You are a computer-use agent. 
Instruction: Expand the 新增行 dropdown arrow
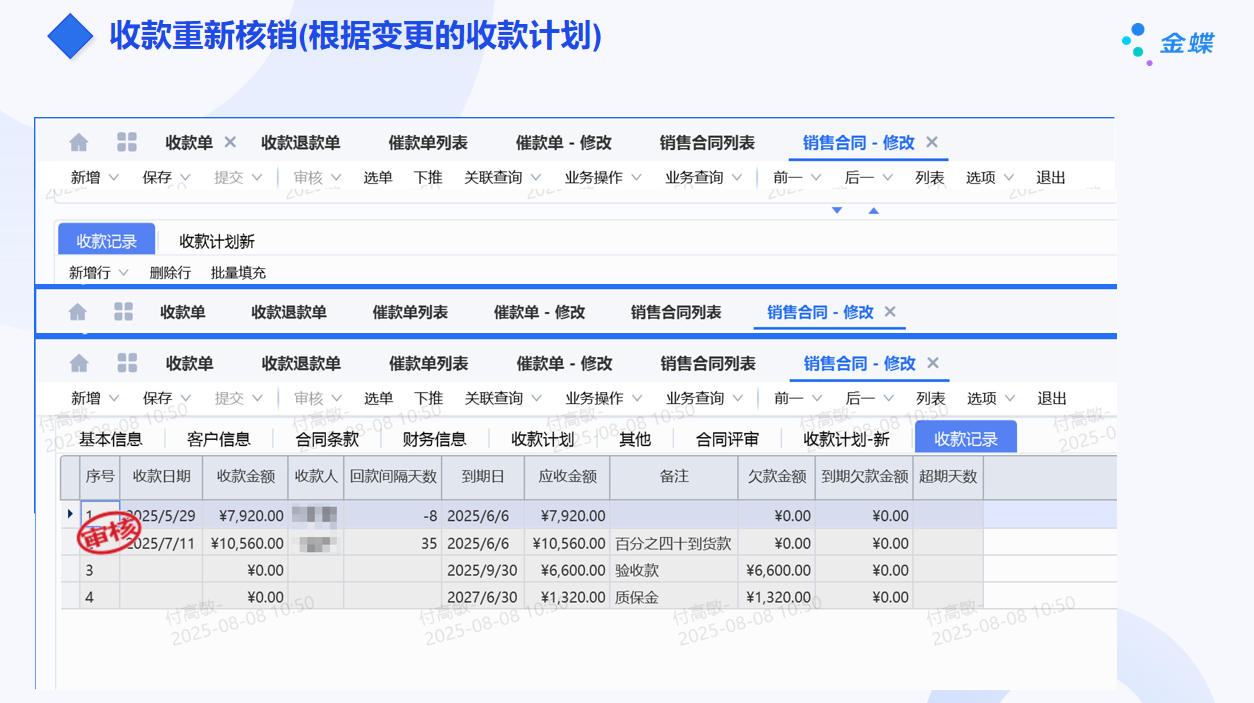pyautogui.click(x=124, y=273)
